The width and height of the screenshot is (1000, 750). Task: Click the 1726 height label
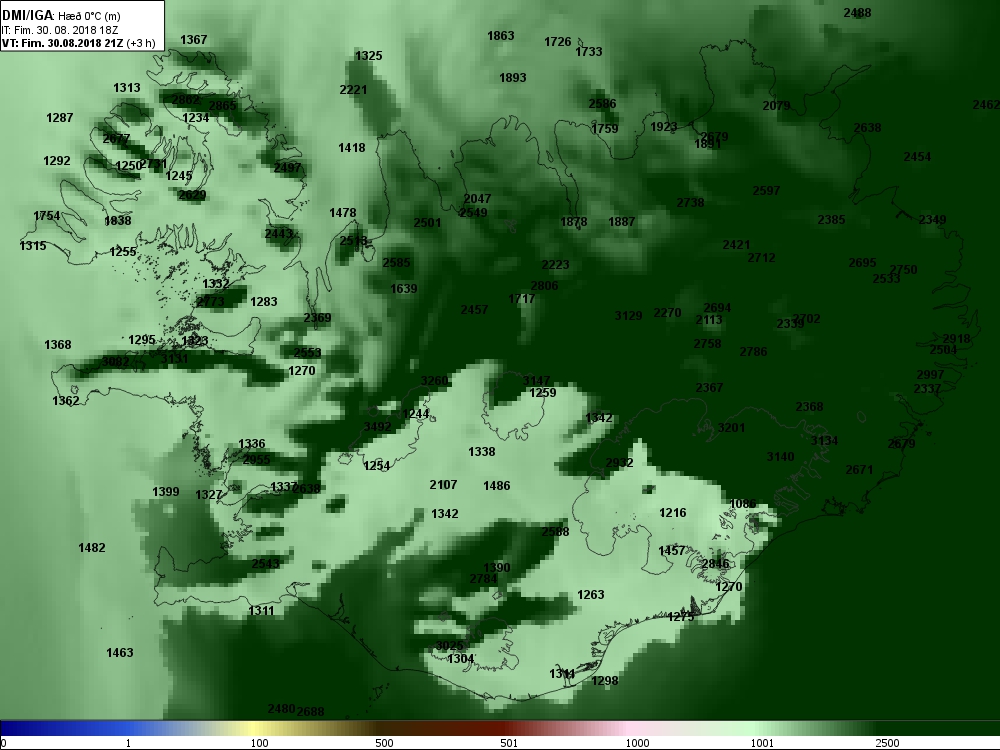[x=557, y=42]
